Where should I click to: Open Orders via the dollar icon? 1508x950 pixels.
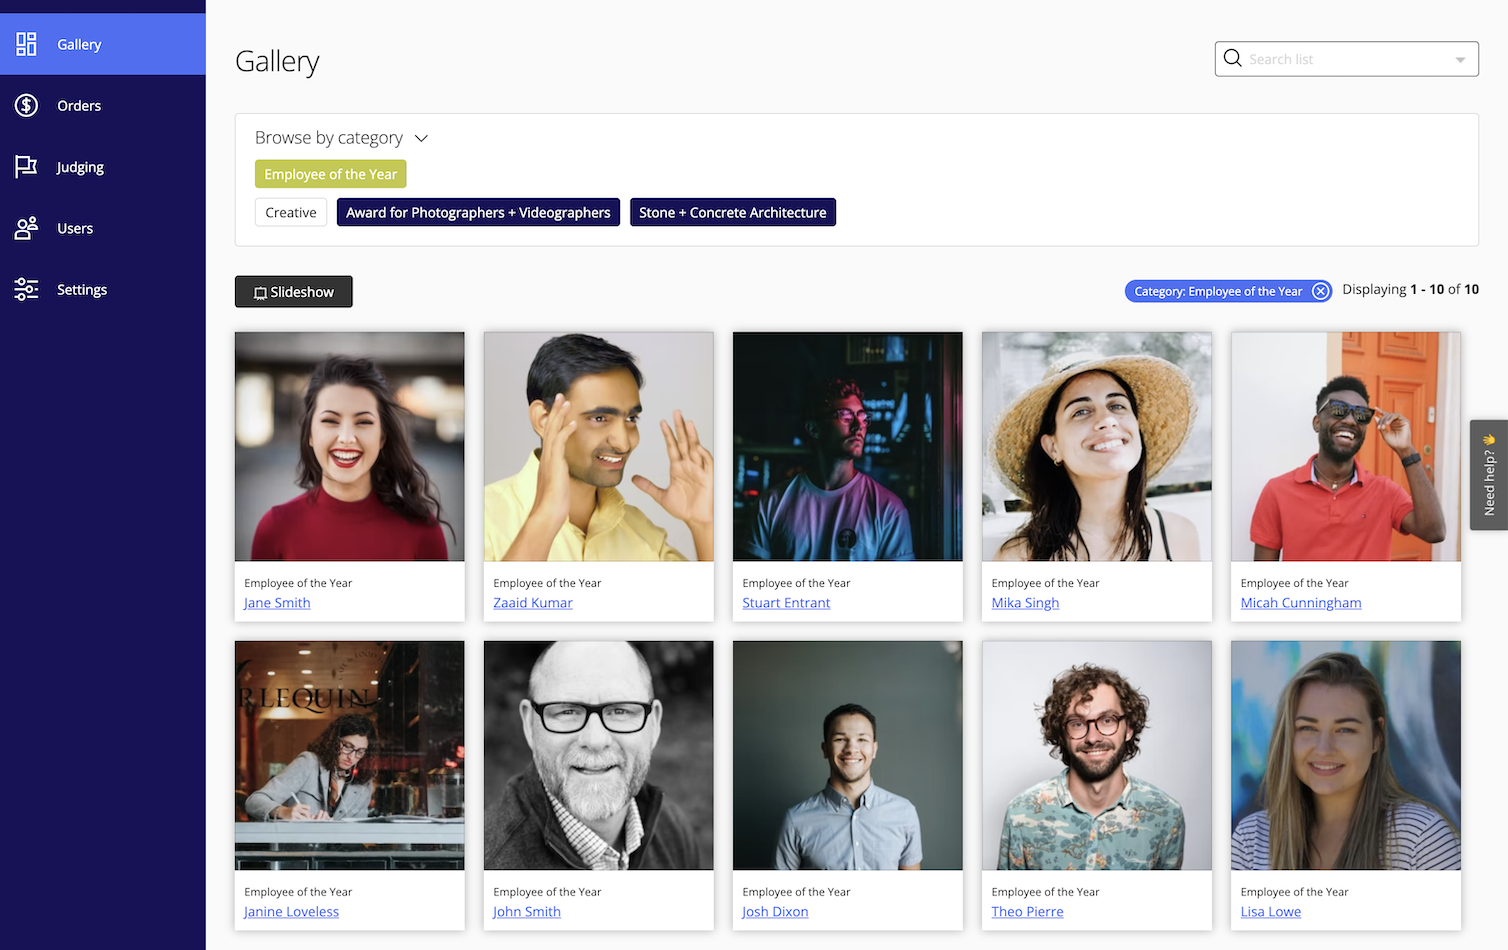click(26, 105)
